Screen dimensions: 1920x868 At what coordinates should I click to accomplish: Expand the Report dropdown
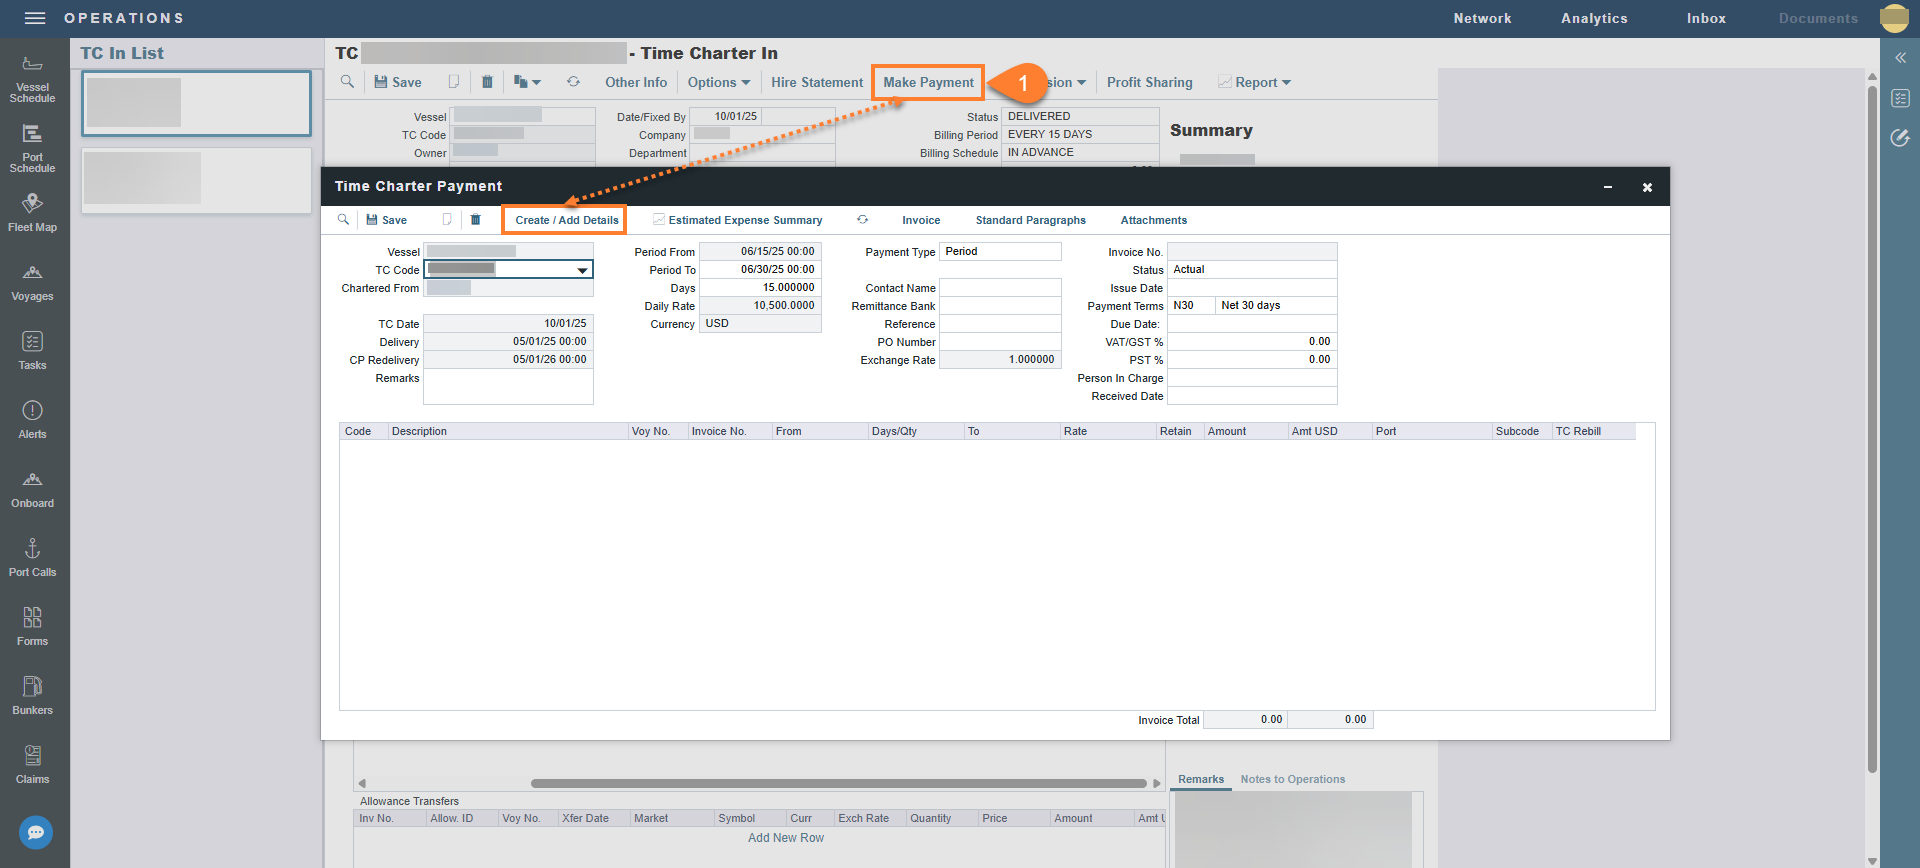click(1255, 83)
